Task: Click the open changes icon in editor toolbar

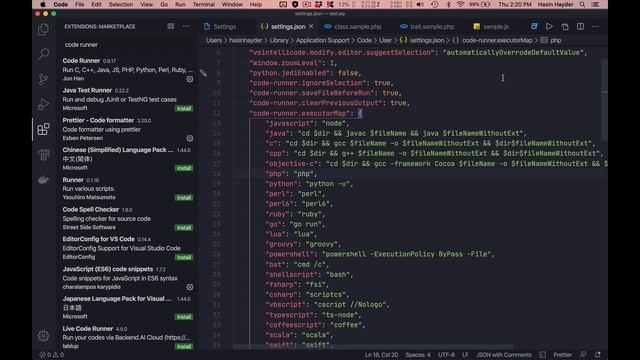Action: [x=565, y=27]
